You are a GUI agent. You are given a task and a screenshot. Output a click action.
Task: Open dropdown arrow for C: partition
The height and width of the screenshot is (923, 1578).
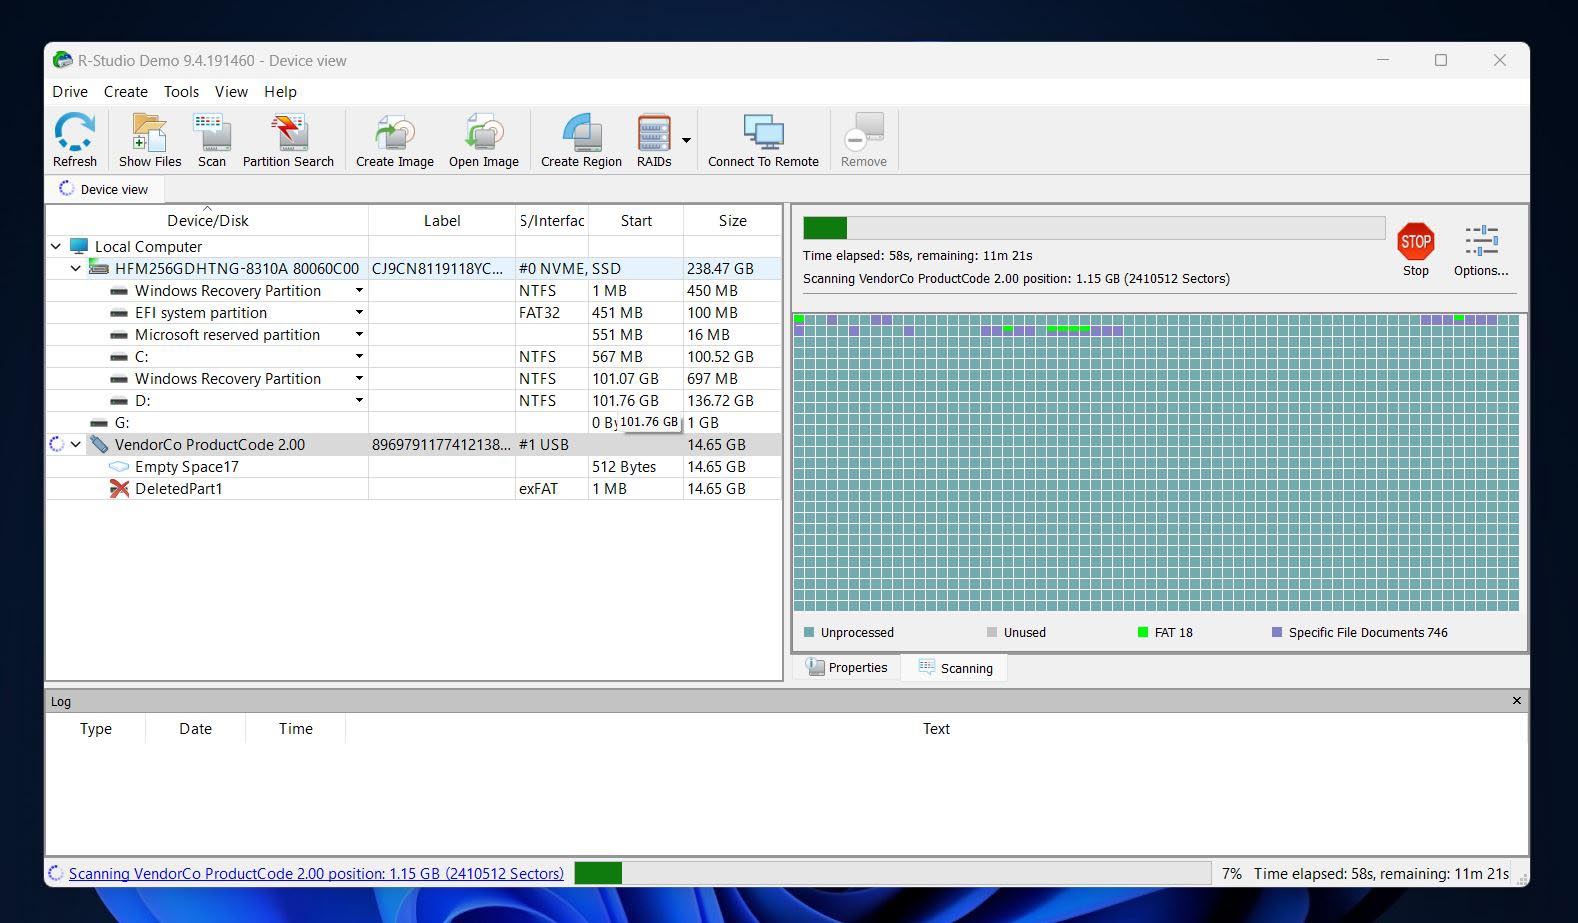[359, 357]
